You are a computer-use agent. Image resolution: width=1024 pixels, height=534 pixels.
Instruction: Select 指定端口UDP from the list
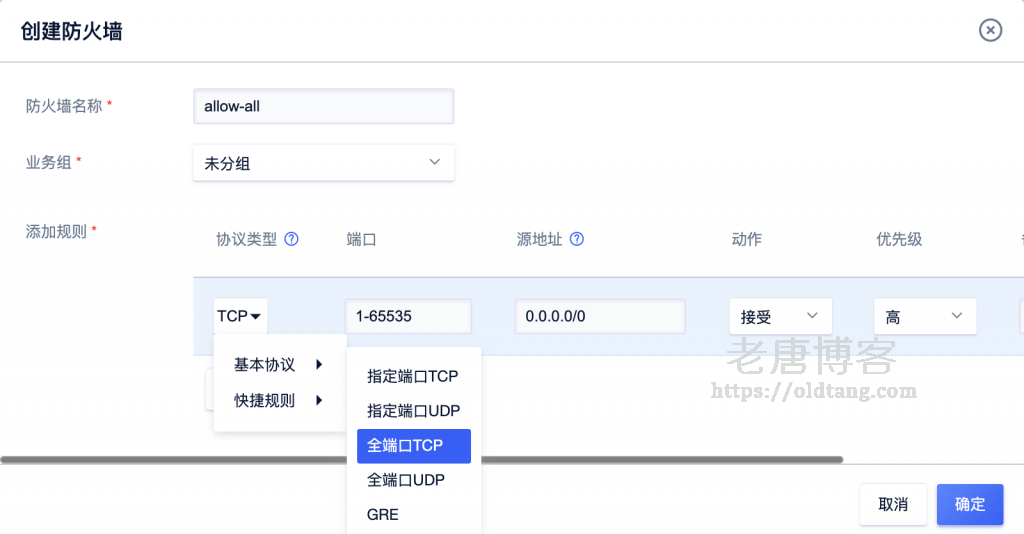[413, 411]
